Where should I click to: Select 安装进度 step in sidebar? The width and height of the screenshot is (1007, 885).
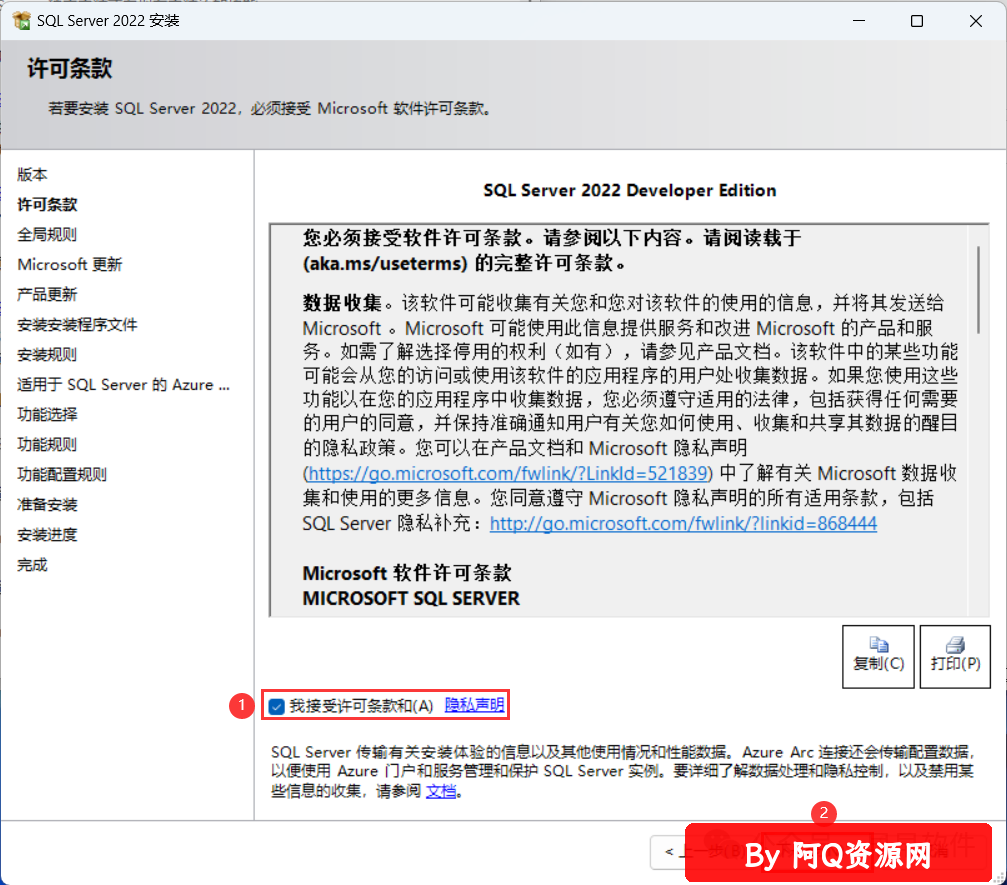pos(47,535)
